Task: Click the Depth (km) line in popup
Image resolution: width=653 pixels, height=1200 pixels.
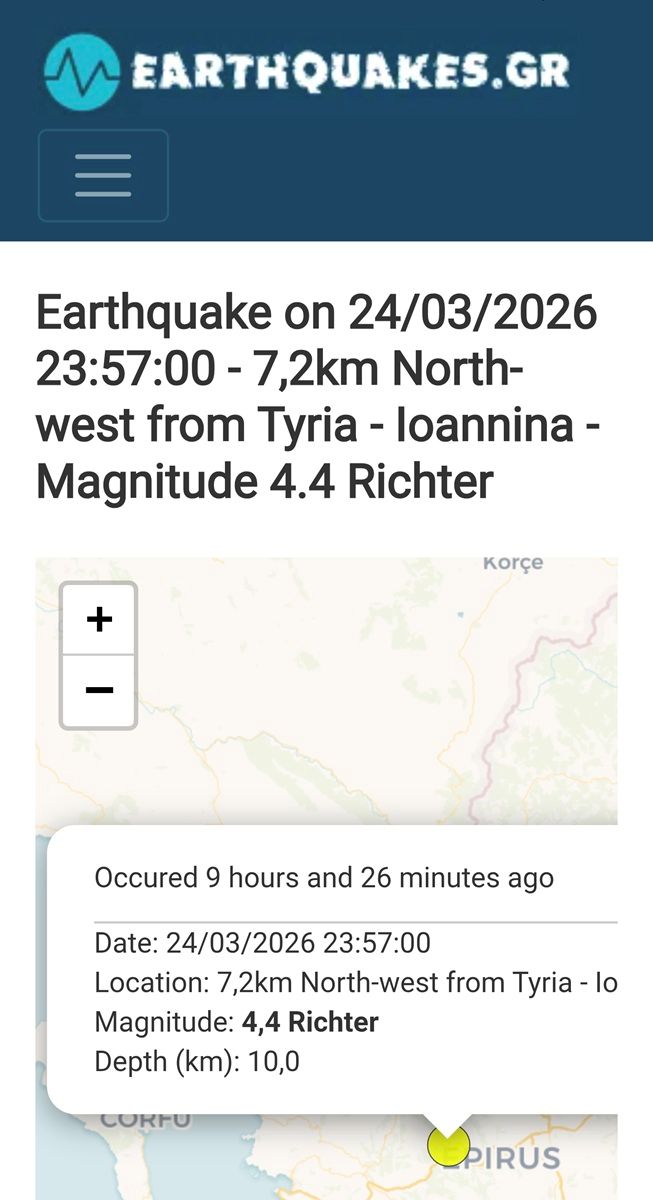Action: 197,1061
